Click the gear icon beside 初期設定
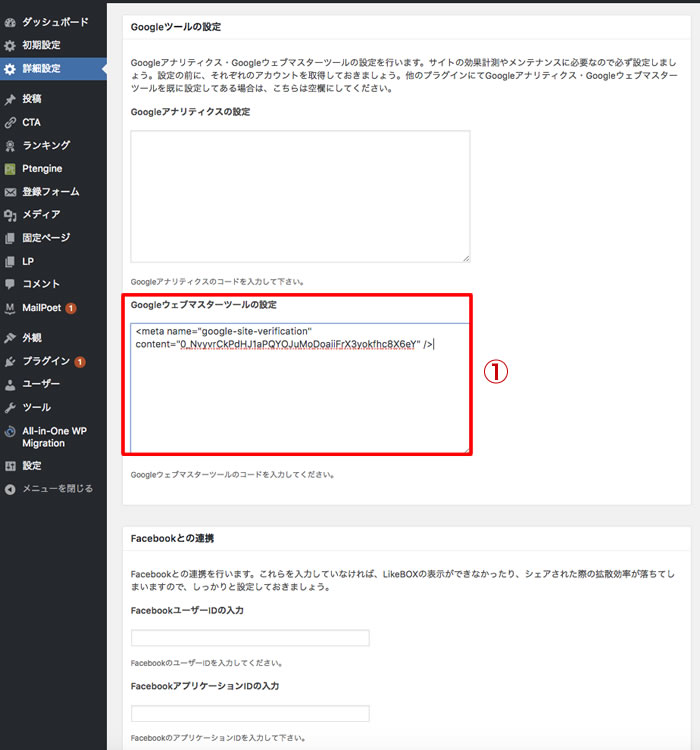The height and width of the screenshot is (750, 700). 10,45
